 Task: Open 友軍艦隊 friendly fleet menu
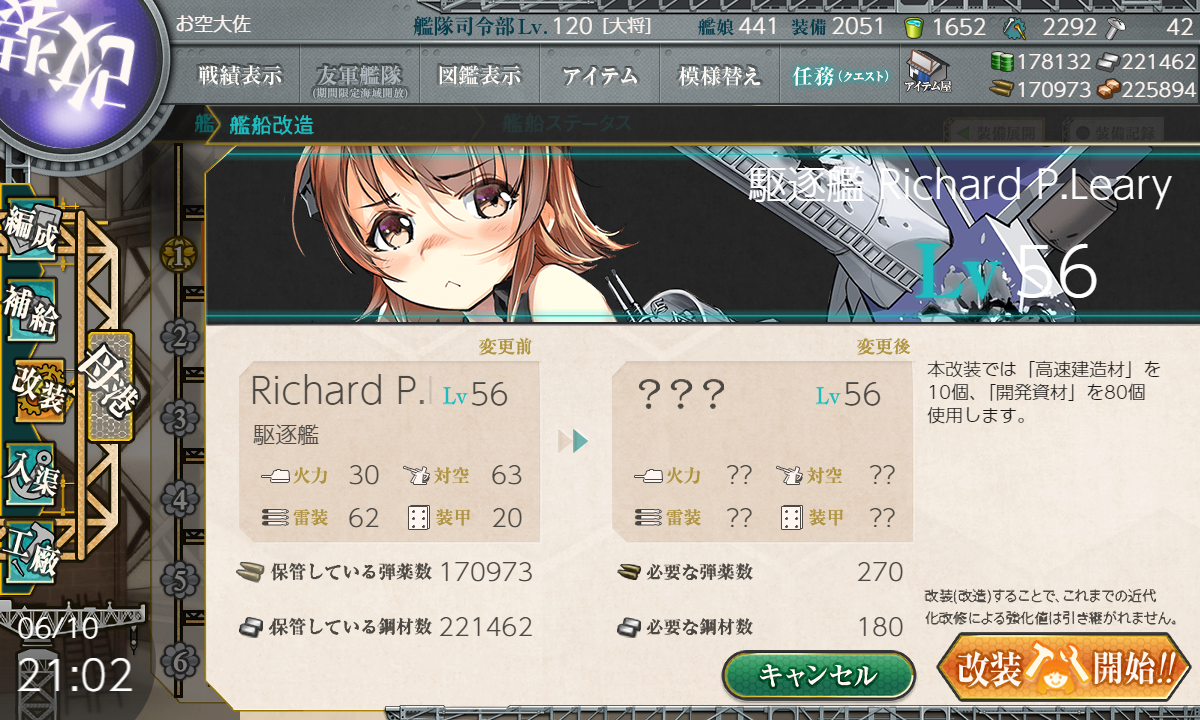click(358, 75)
